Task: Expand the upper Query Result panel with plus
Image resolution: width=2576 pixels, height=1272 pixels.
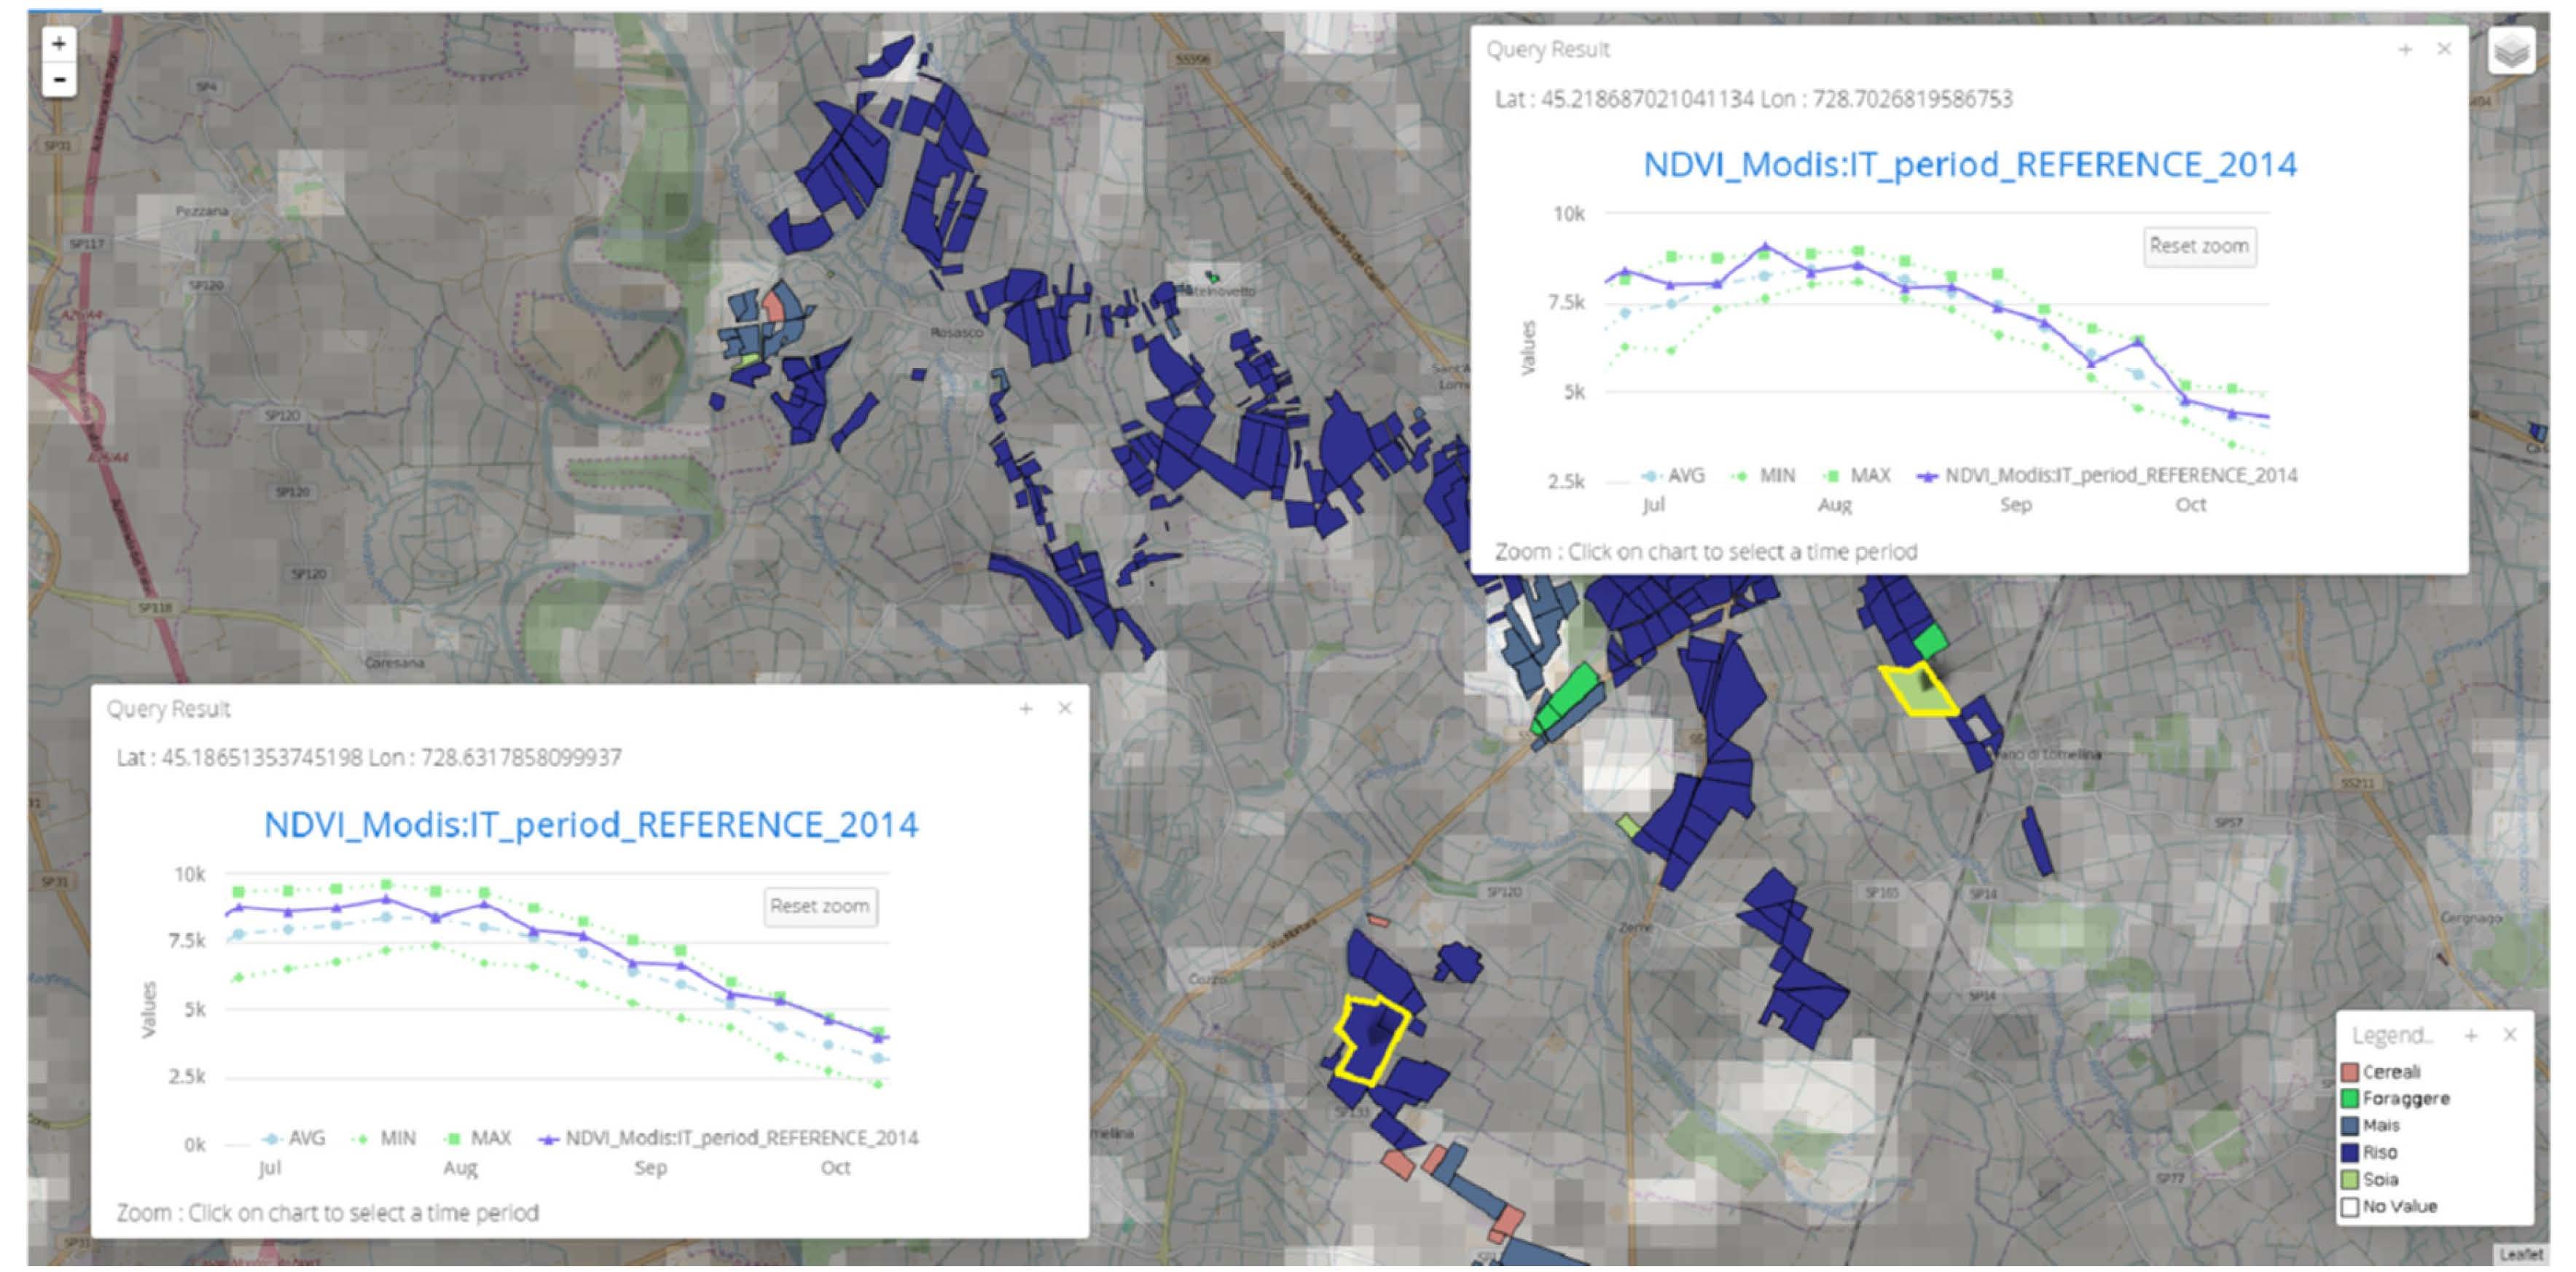Action: tap(2405, 49)
